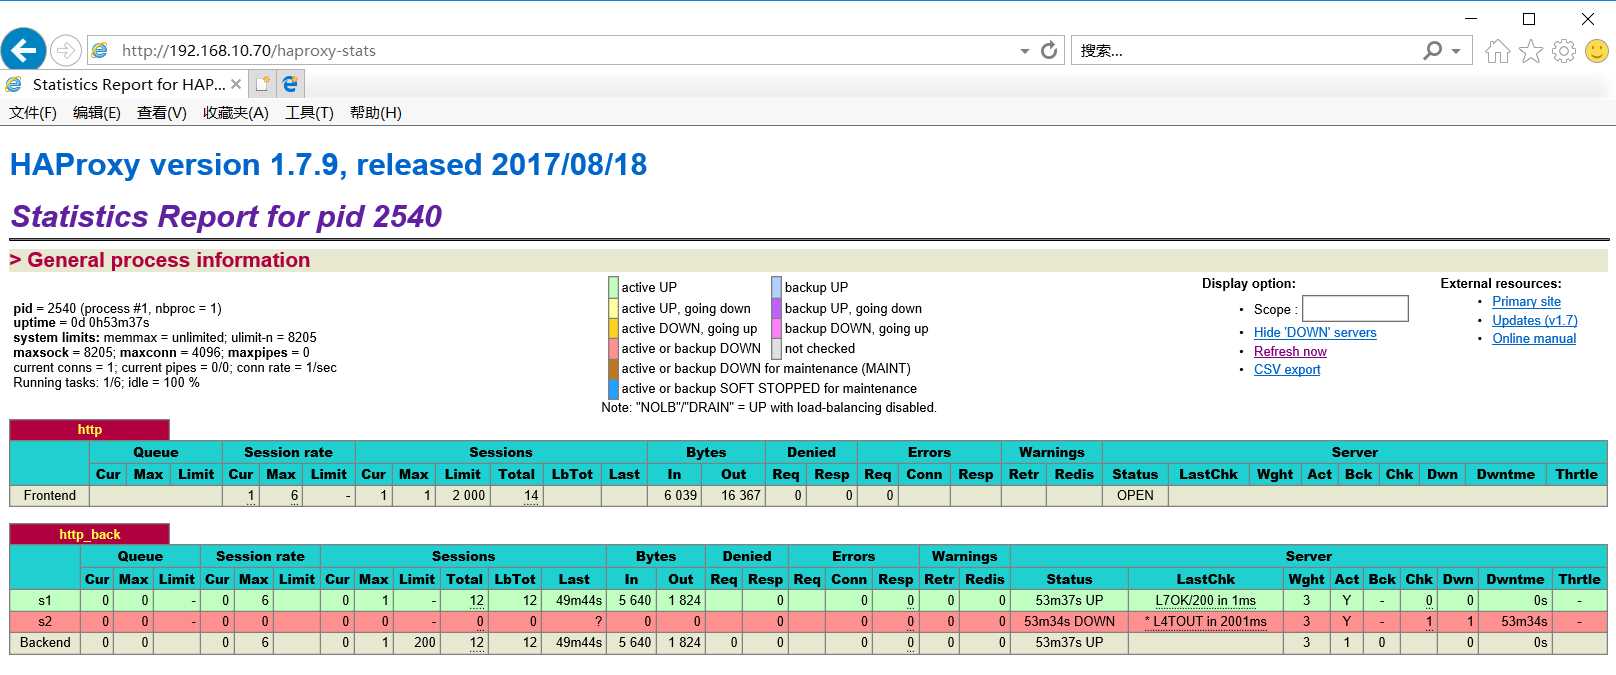Click the s1 server row name
The height and width of the screenshot is (675, 1616).
(45, 600)
